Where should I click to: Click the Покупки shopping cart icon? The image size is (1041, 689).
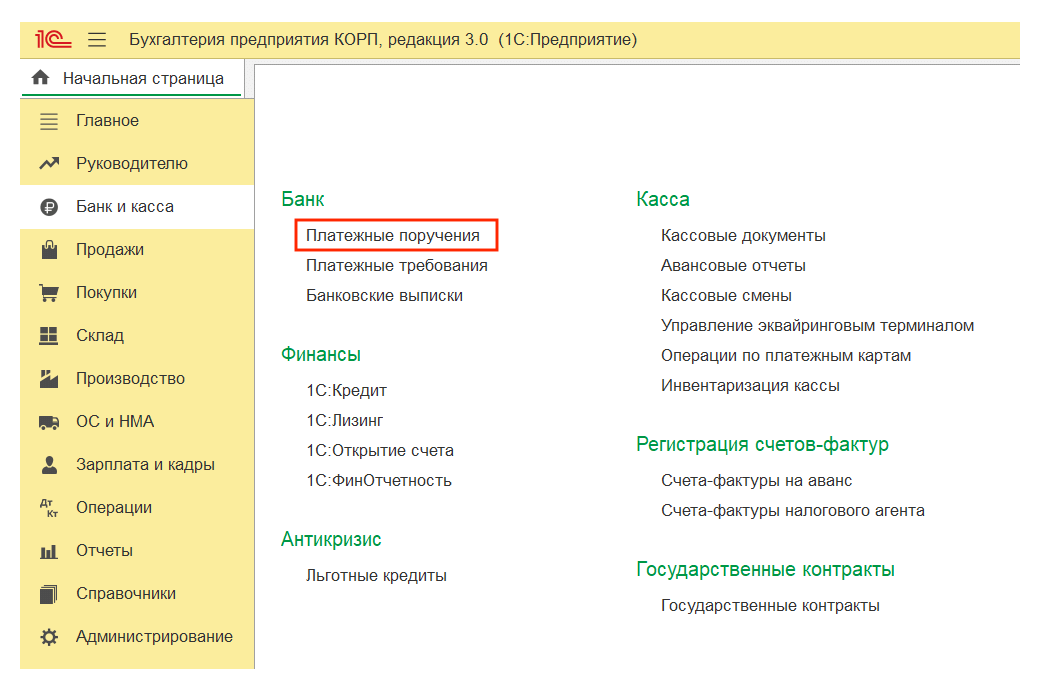point(49,293)
